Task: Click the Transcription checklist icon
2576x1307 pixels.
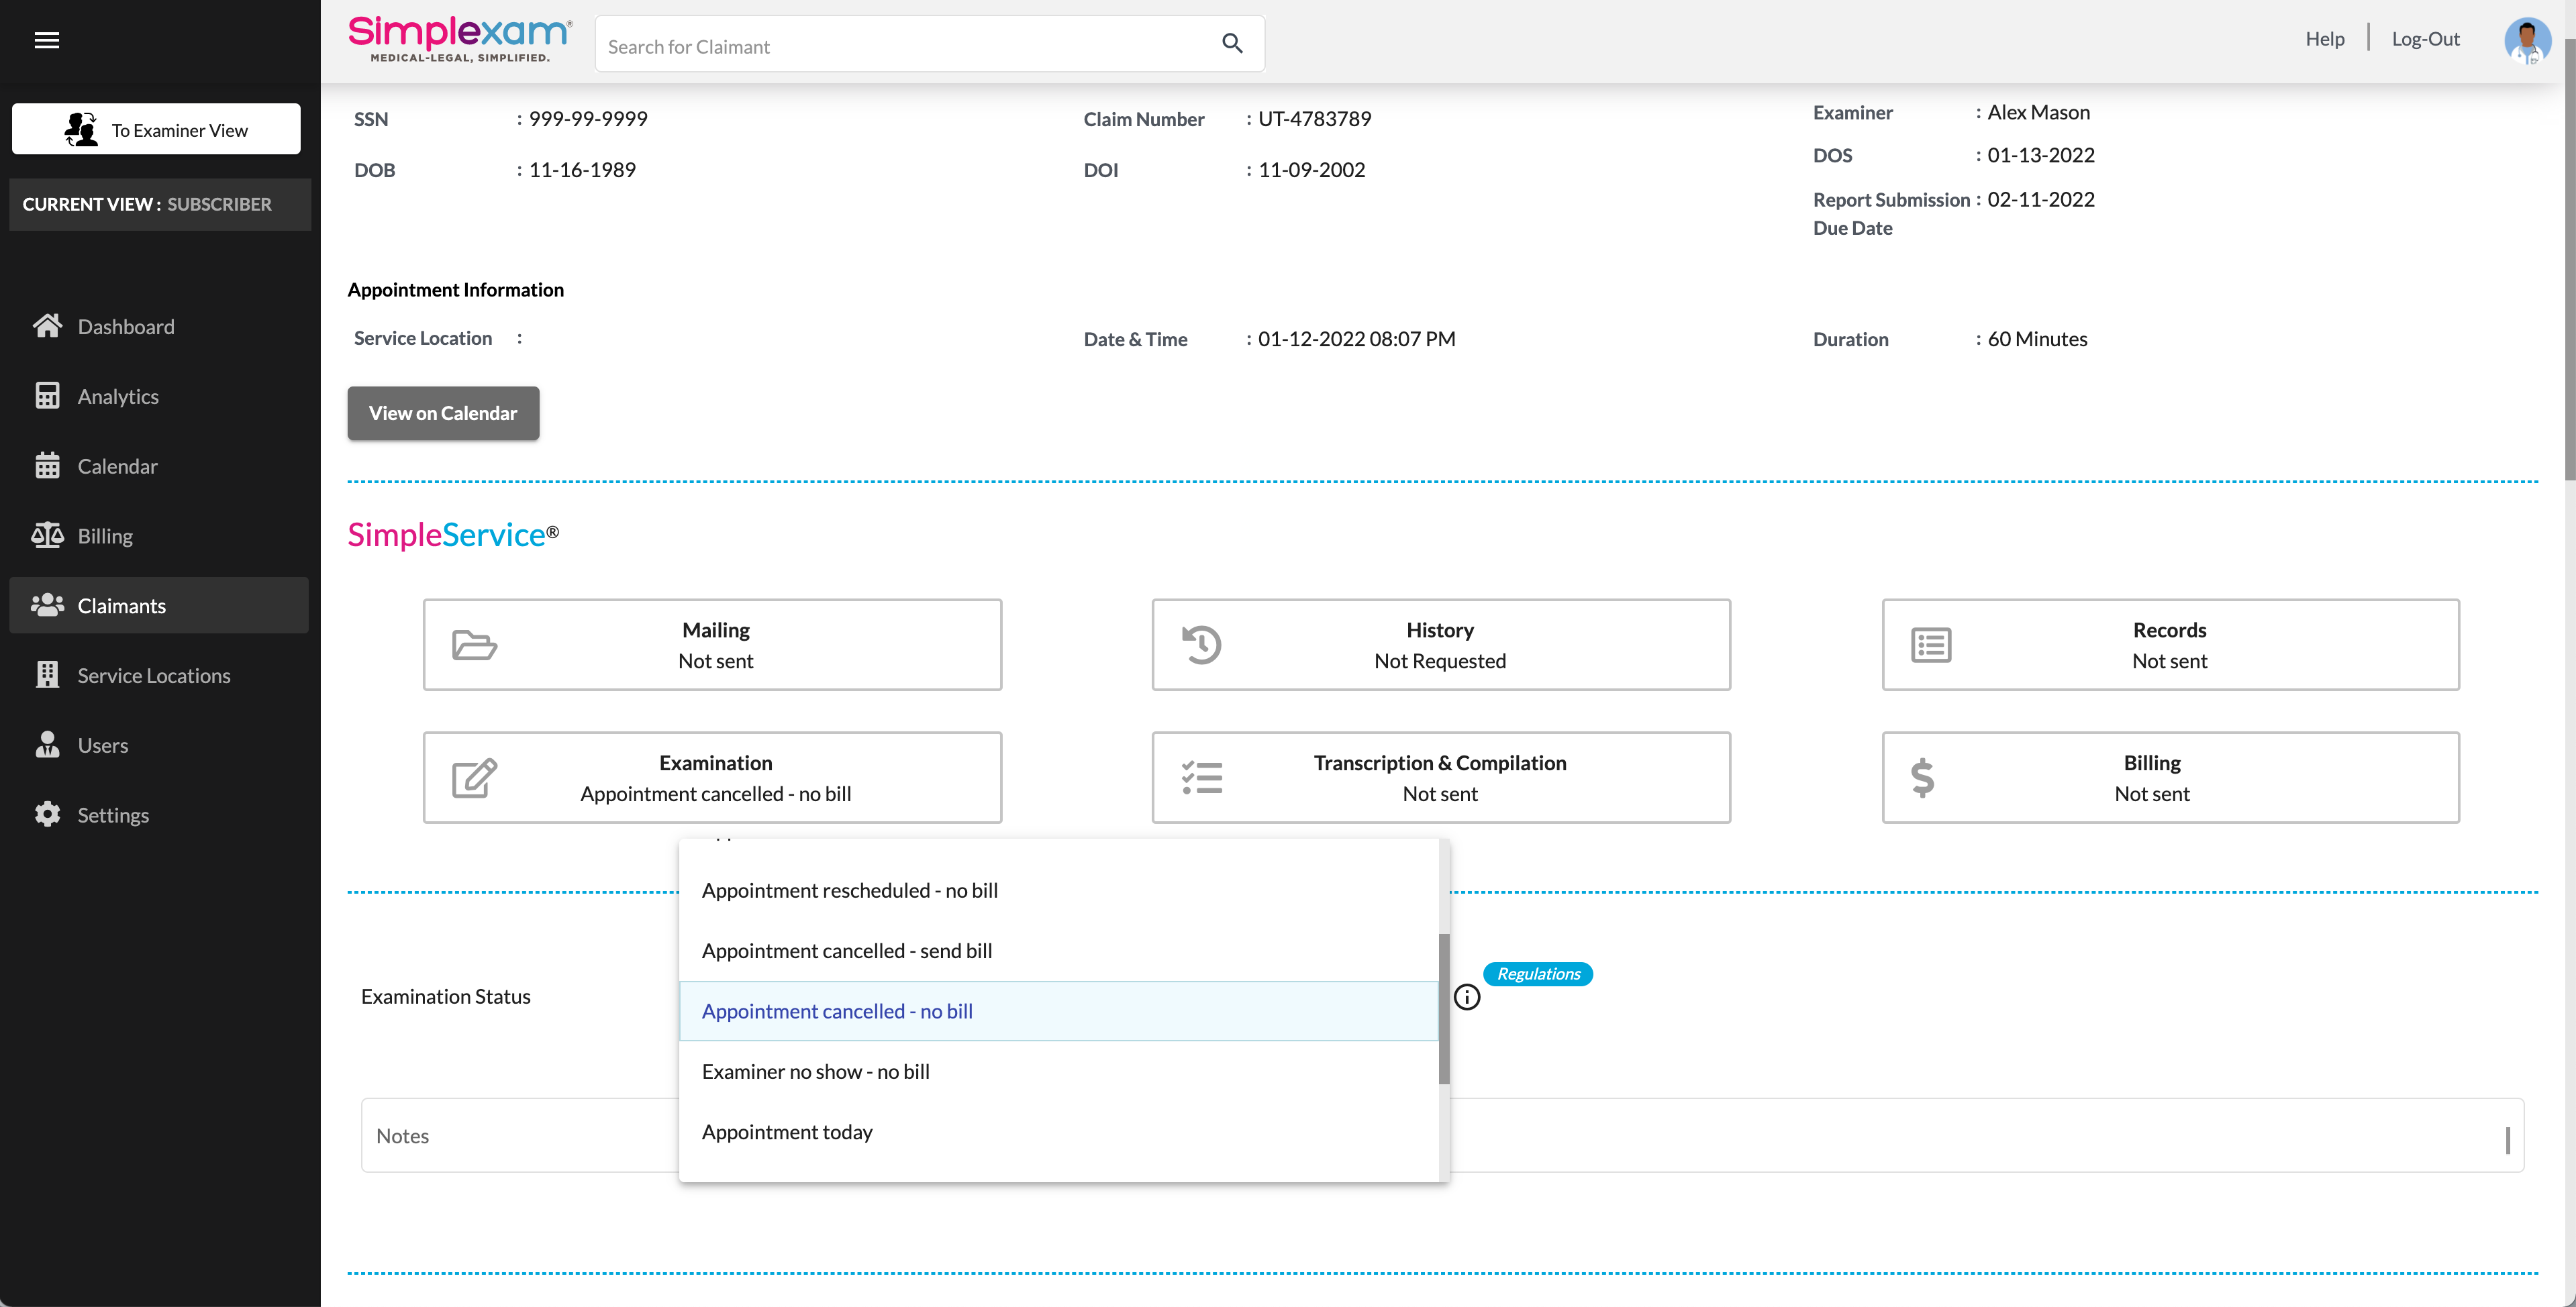Action: [1201, 778]
